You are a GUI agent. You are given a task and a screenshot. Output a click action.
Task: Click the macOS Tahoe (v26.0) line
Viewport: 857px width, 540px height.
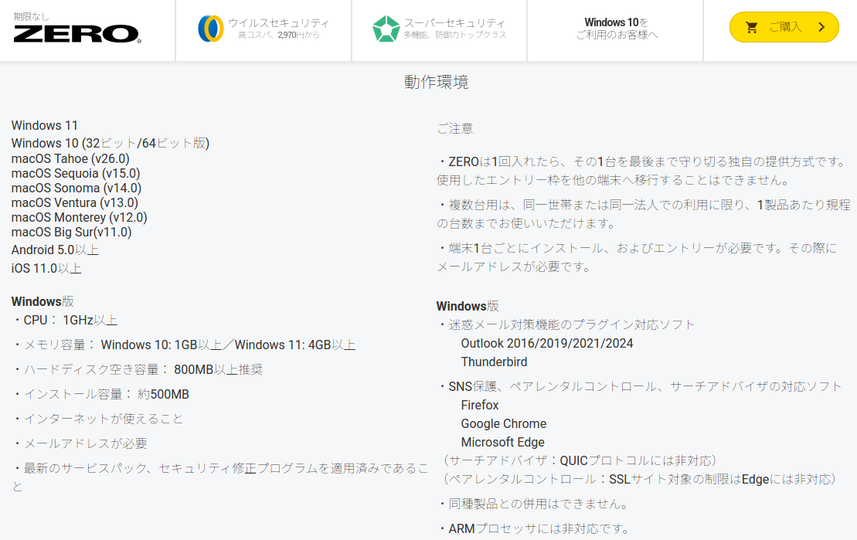[x=70, y=158]
